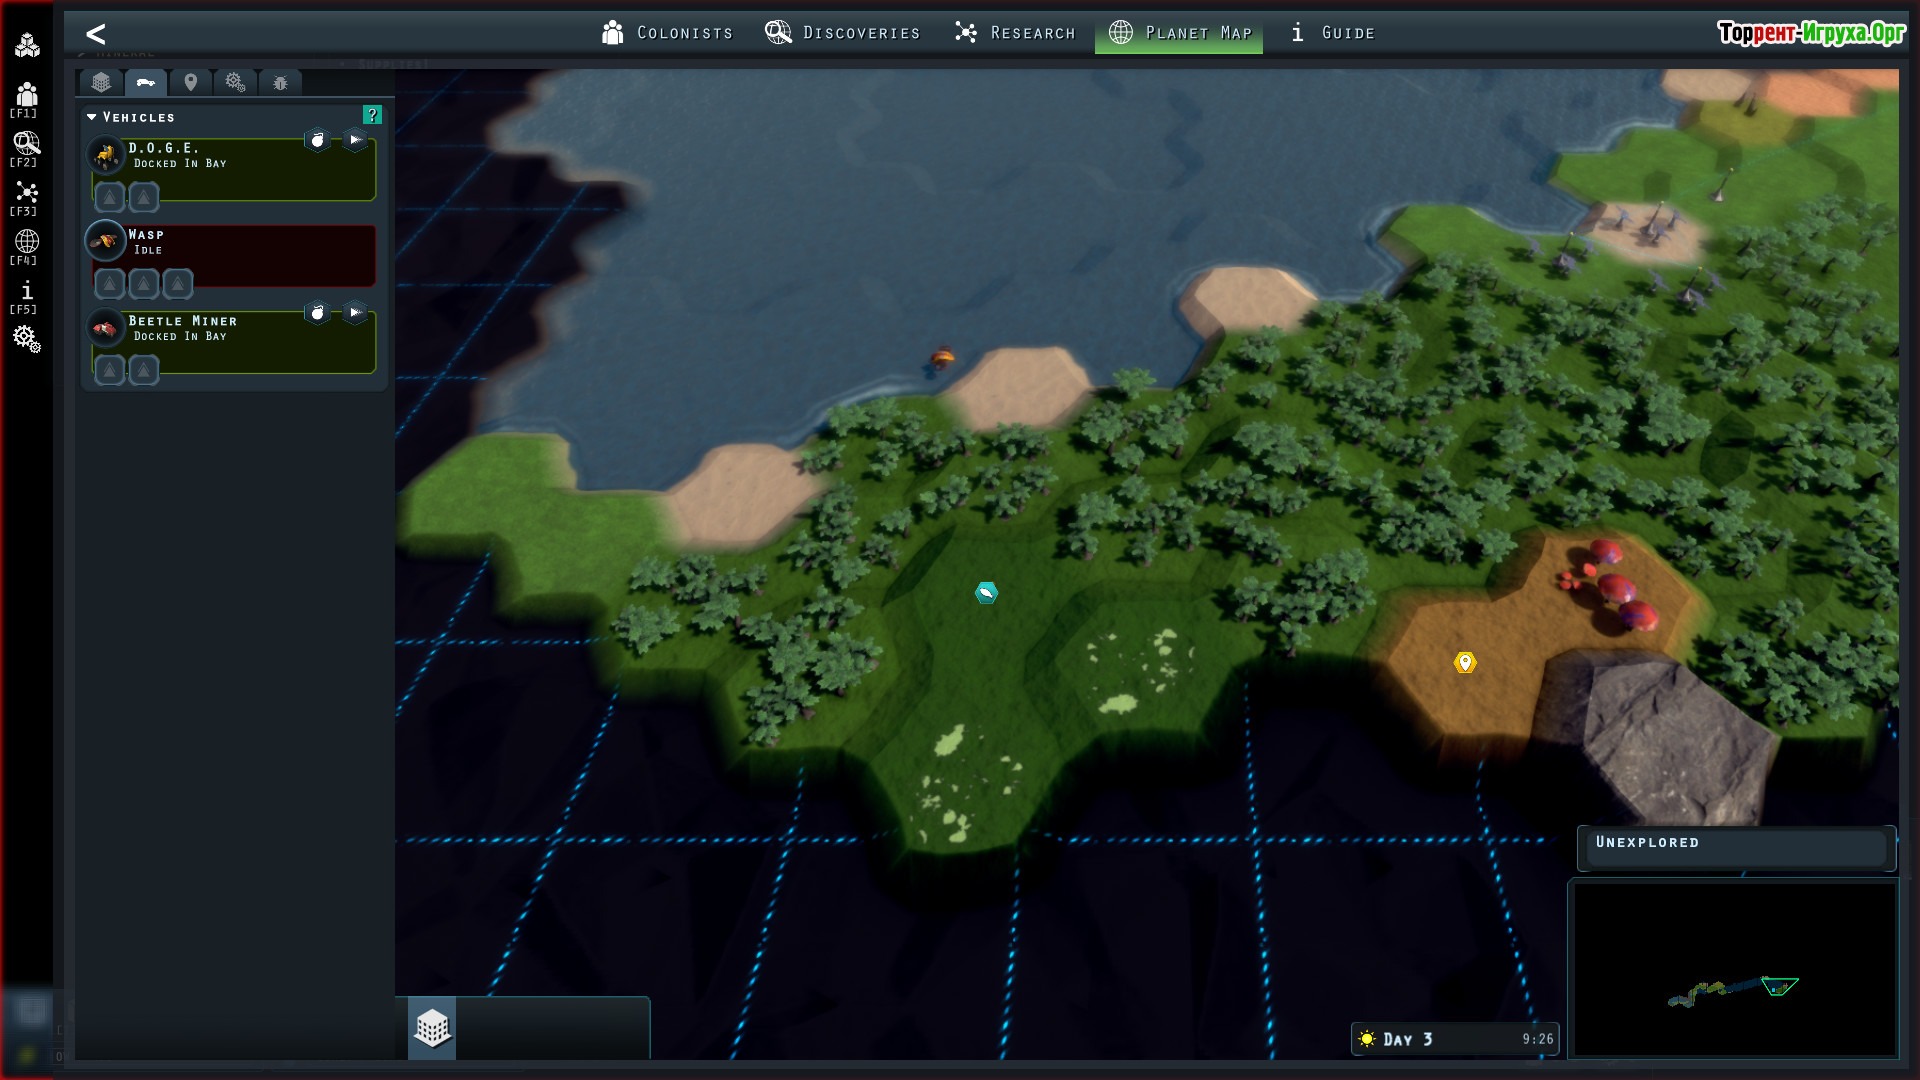Viewport: 1920px width, 1080px height.
Task: Click the yellow location marker on map
Action: click(1465, 662)
